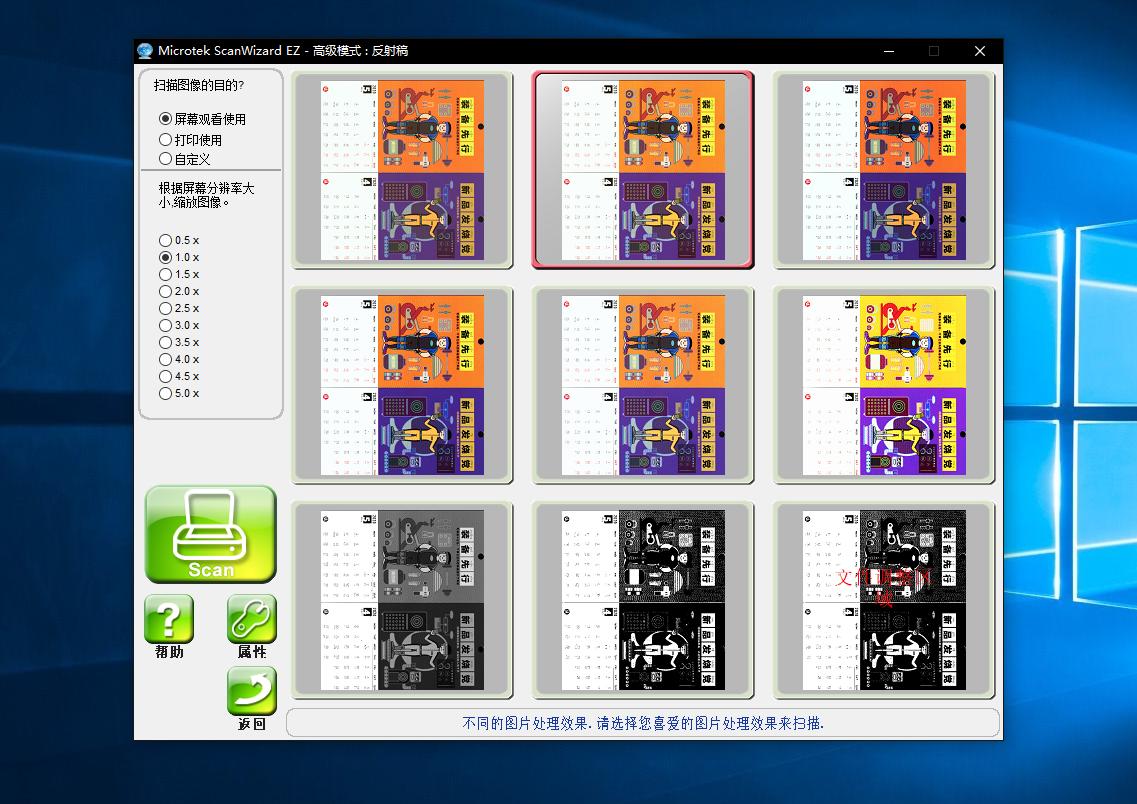The image size is (1137, 804).
Task: Select the bottom-middle black-and-white effect thumbnail
Action: pos(643,600)
